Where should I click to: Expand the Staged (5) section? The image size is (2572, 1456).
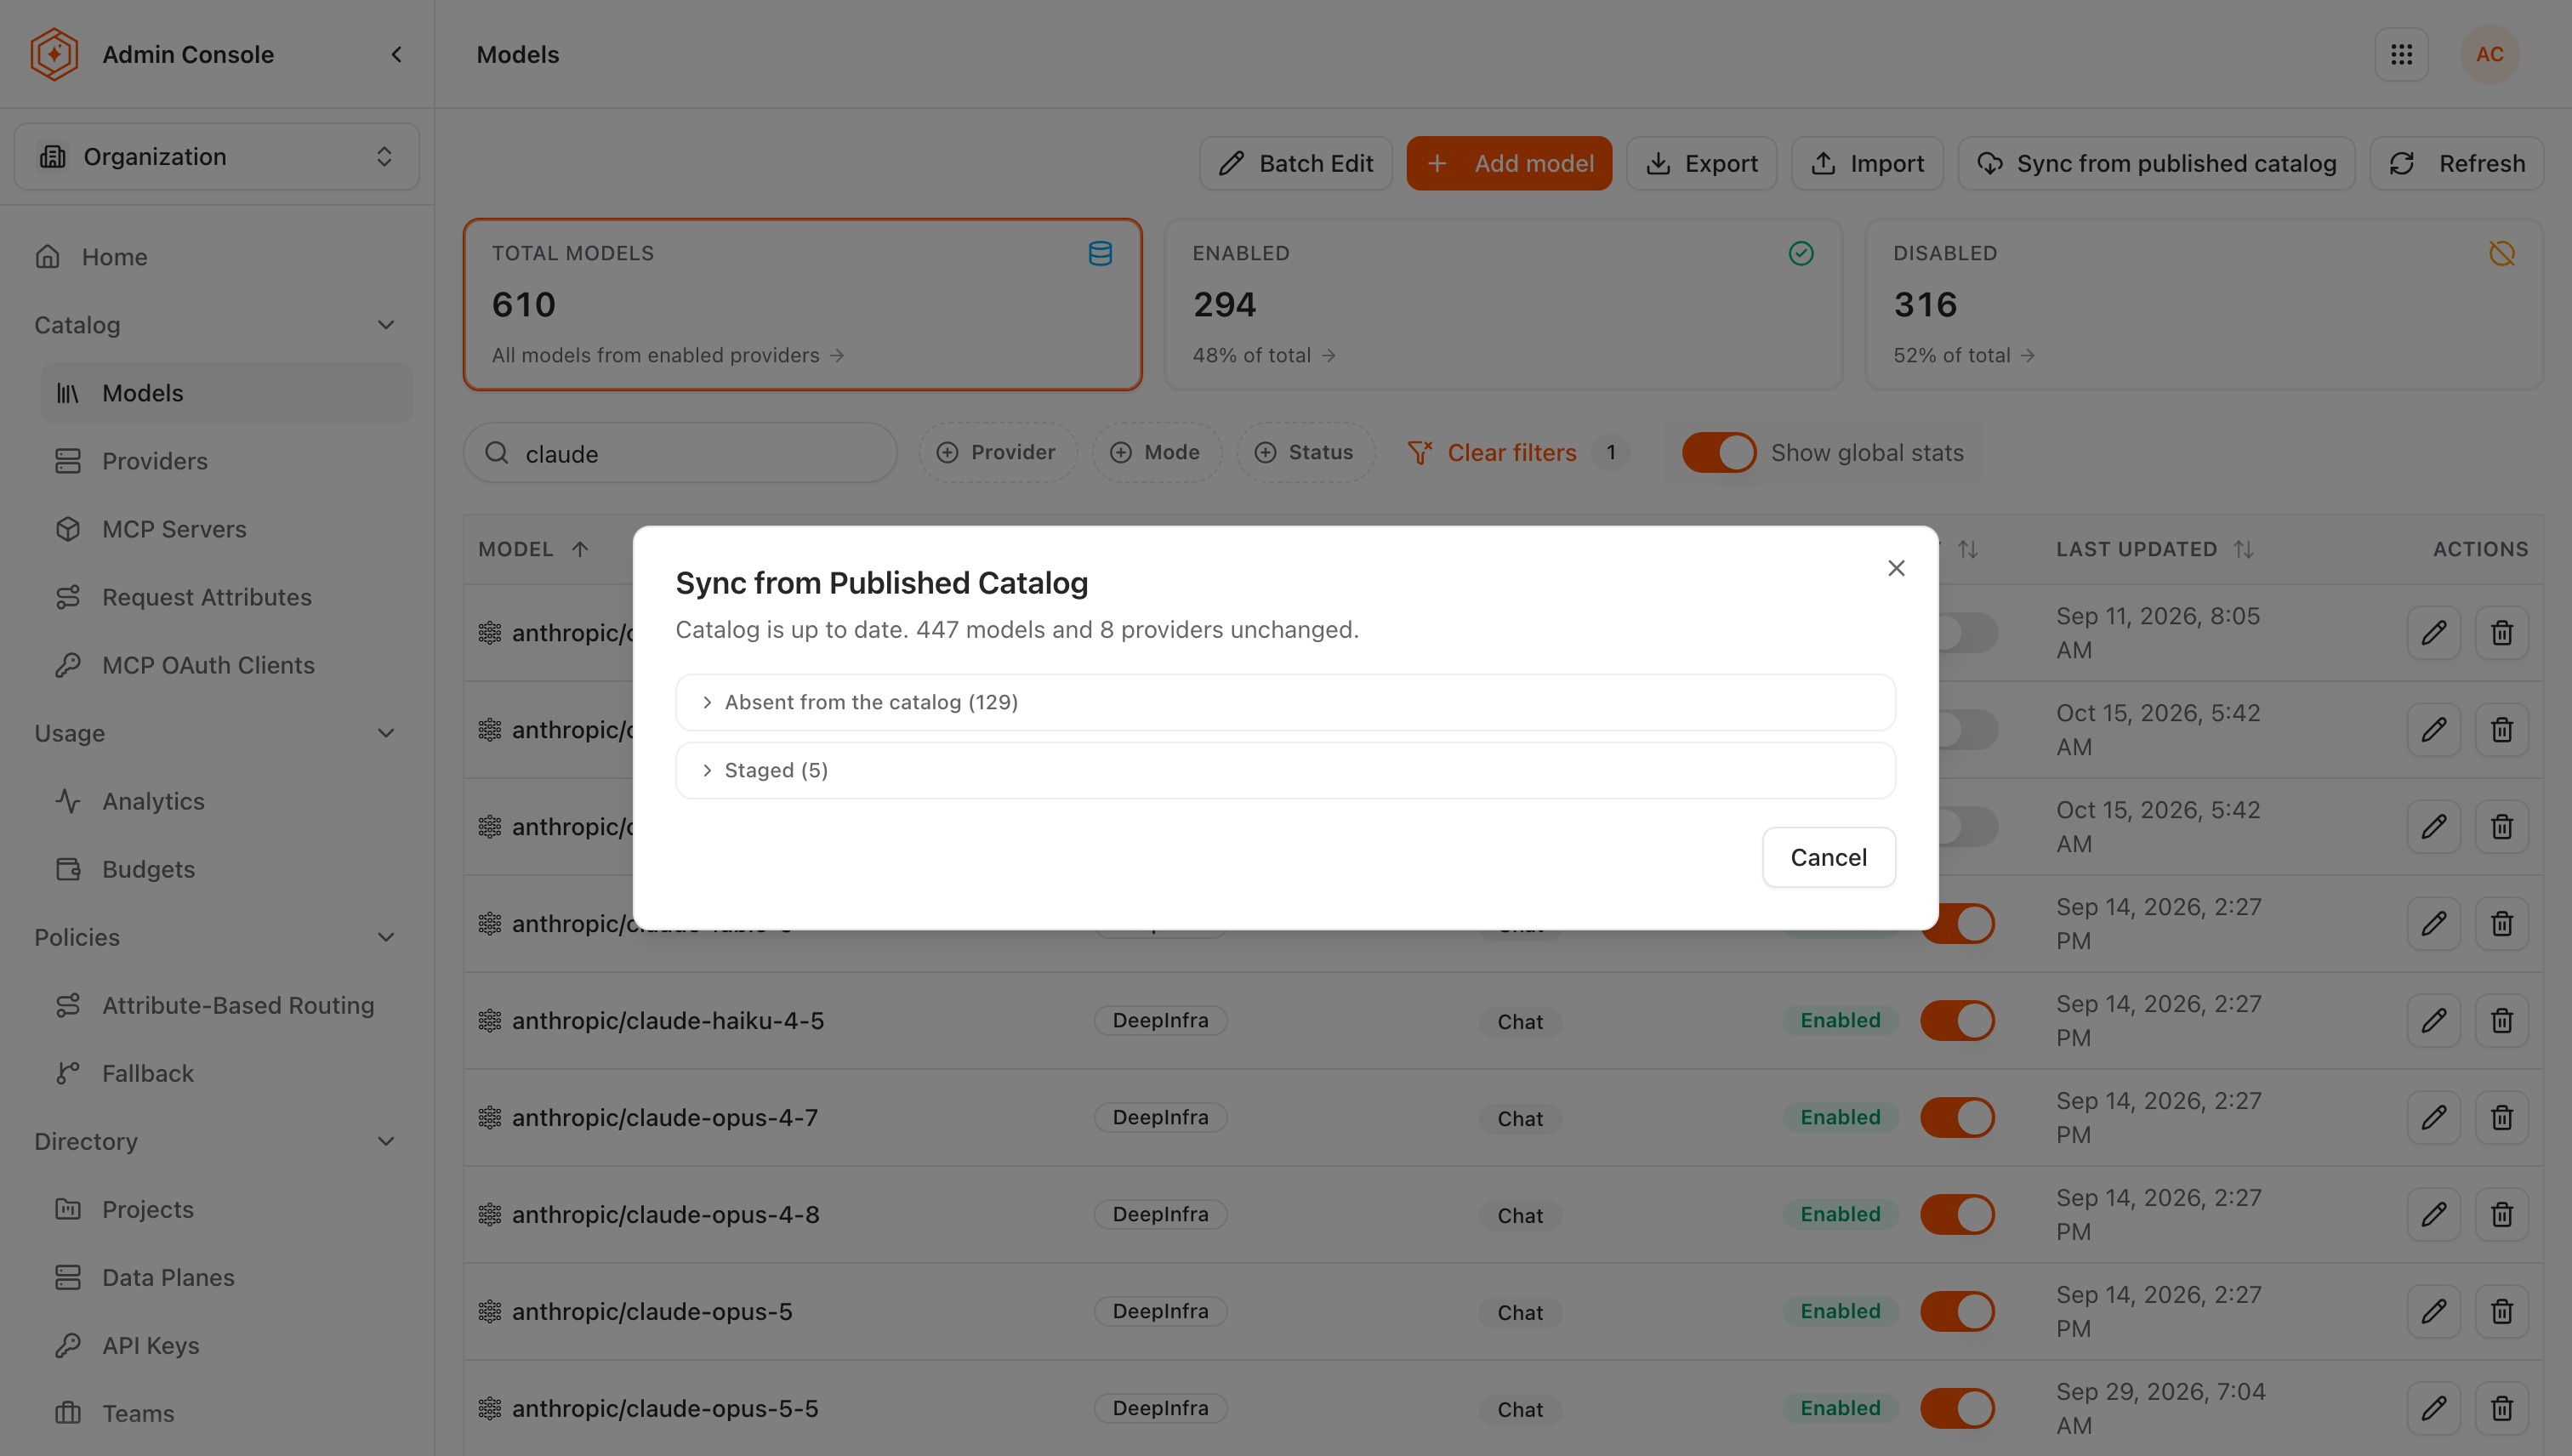coord(1285,770)
